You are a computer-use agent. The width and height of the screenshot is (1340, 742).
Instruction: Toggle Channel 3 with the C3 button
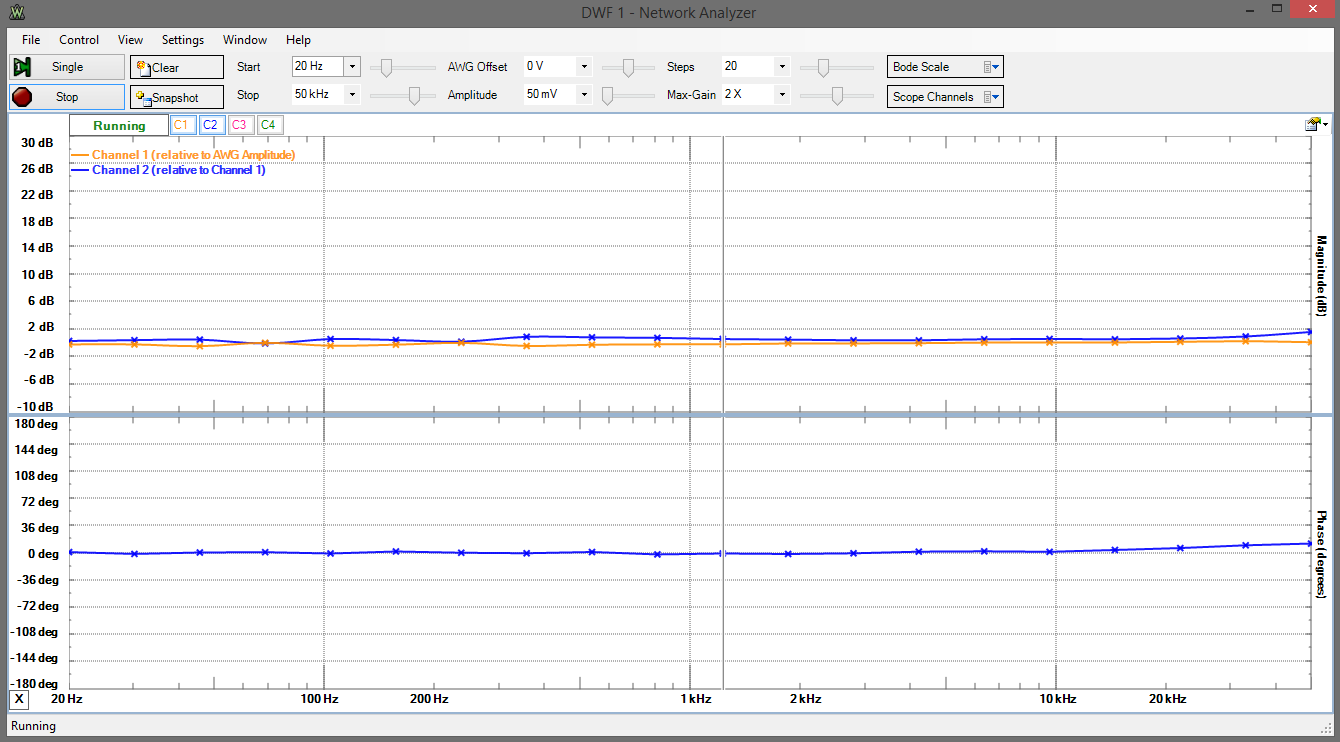pos(239,125)
